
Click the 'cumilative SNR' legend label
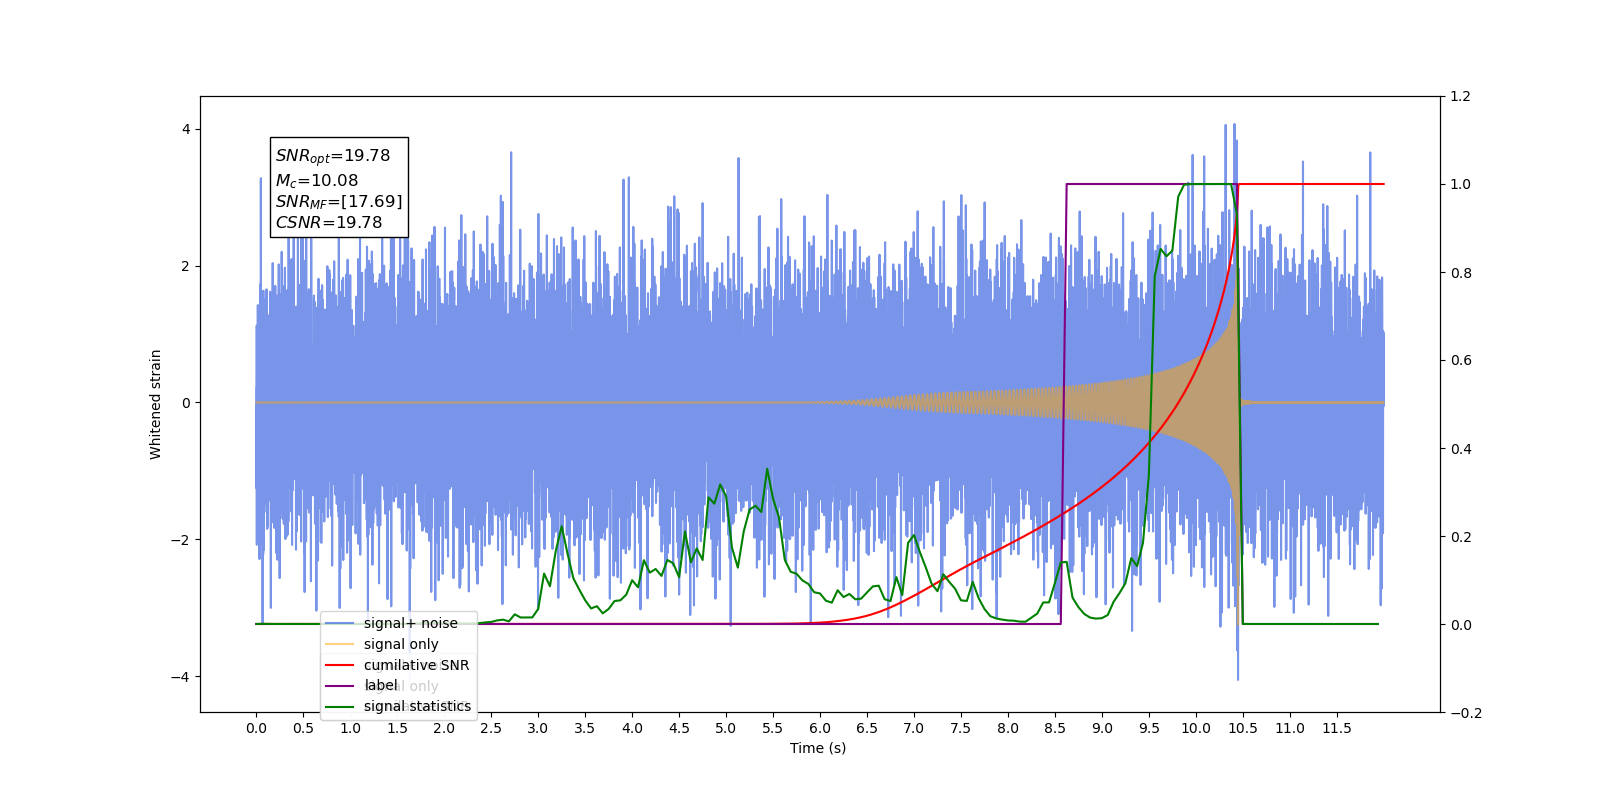click(416, 665)
